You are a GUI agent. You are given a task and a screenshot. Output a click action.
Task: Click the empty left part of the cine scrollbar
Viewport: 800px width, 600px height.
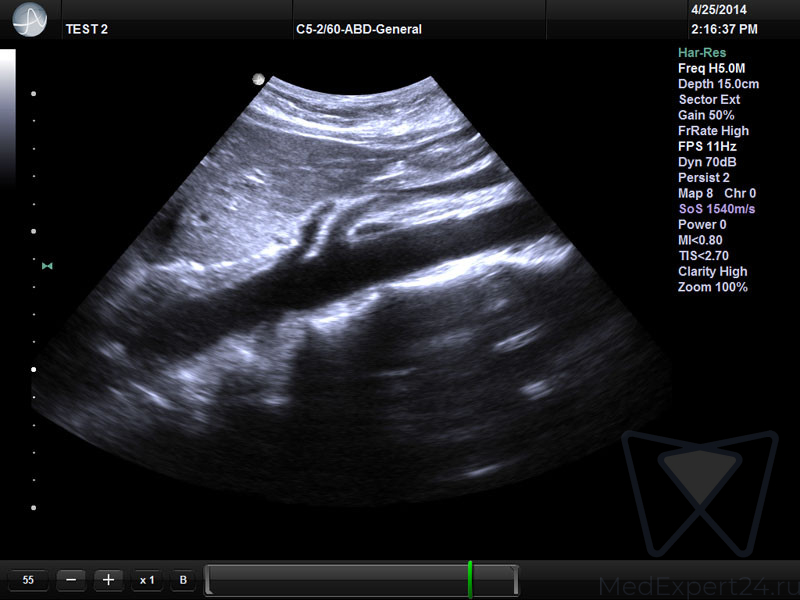(x=330, y=580)
